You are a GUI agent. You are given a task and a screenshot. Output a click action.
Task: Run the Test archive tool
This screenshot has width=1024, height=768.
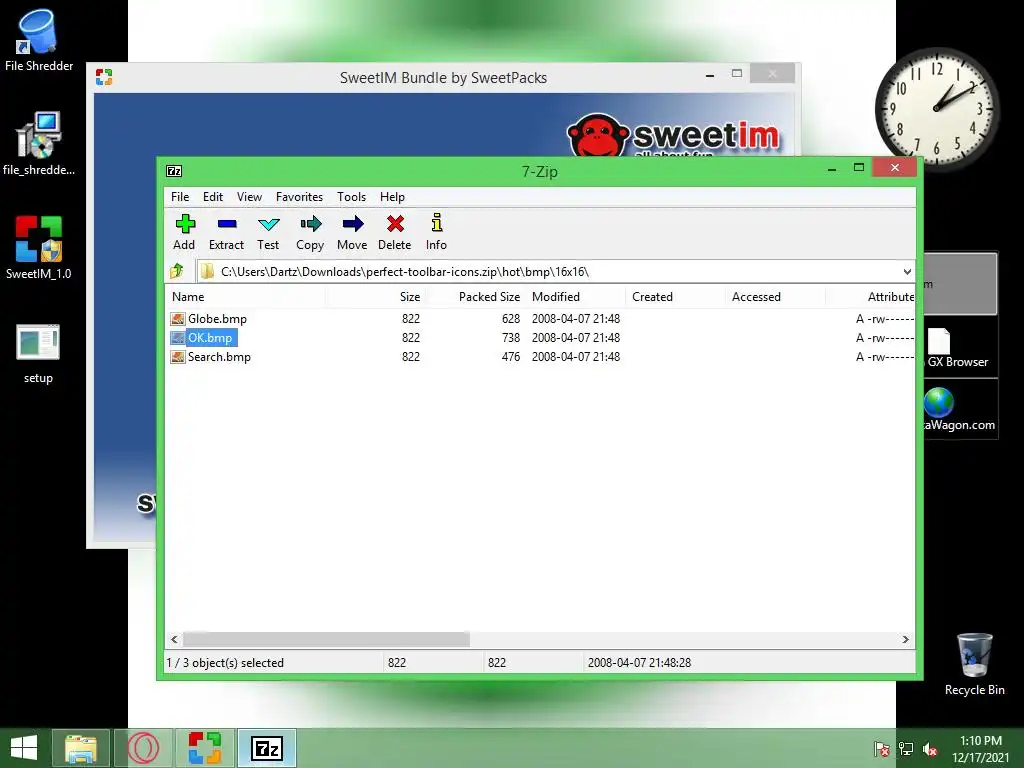point(268,232)
